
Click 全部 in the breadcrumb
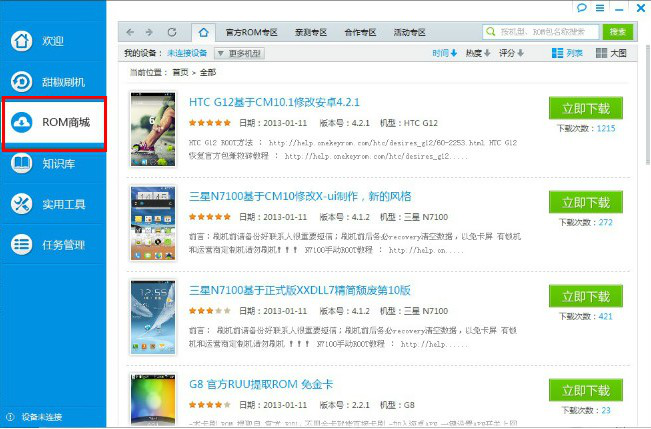[x=208, y=73]
